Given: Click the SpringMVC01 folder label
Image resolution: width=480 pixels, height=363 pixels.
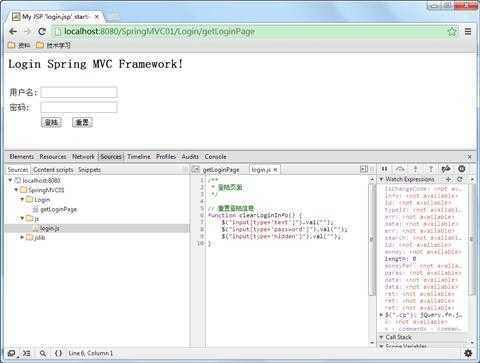Looking at the screenshot, I should coord(46,190).
